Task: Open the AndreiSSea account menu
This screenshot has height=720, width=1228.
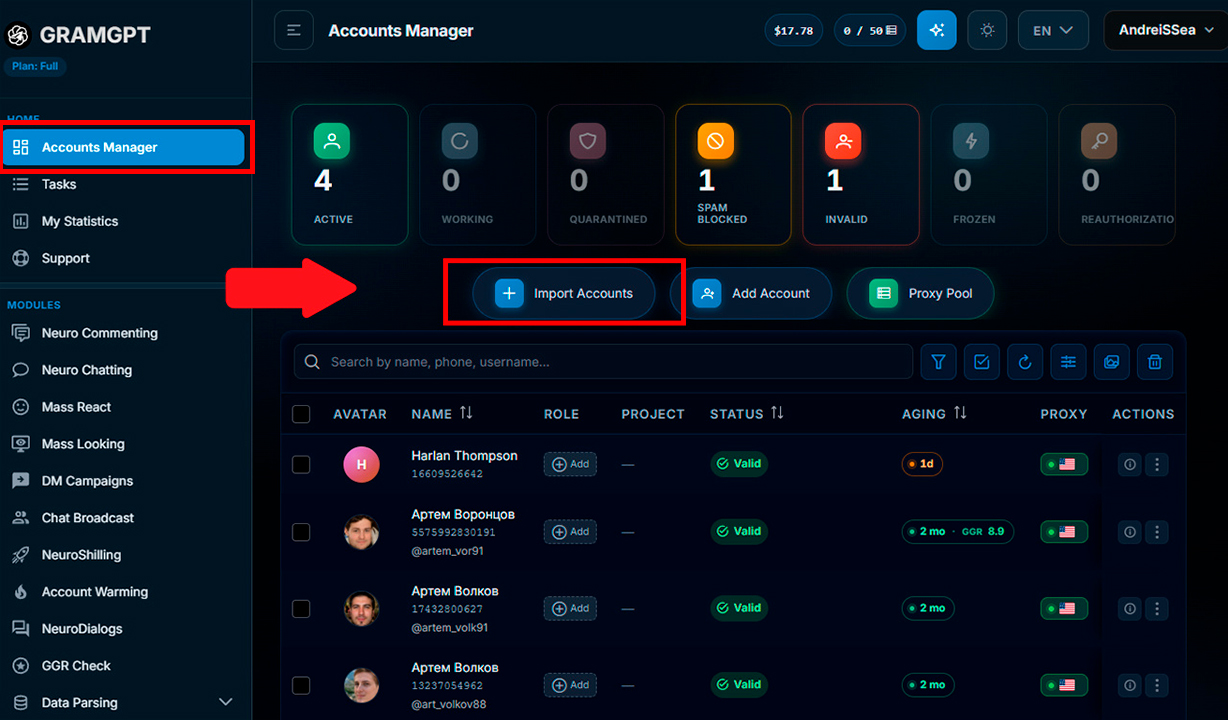Action: pyautogui.click(x=1165, y=31)
